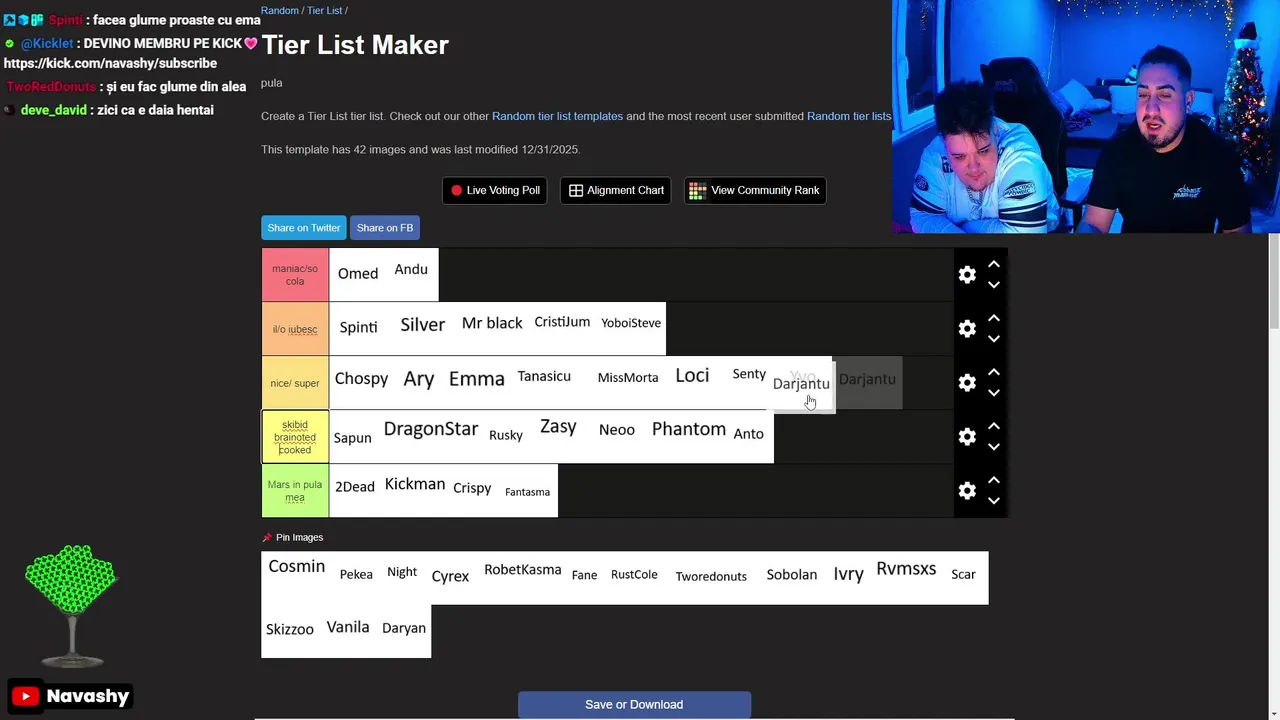Open Random tier lists link
The image size is (1280, 720).
(x=849, y=116)
